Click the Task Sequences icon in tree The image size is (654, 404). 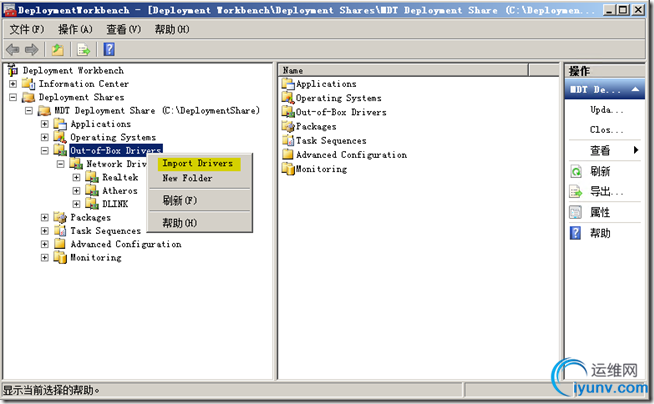pos(60,231)
